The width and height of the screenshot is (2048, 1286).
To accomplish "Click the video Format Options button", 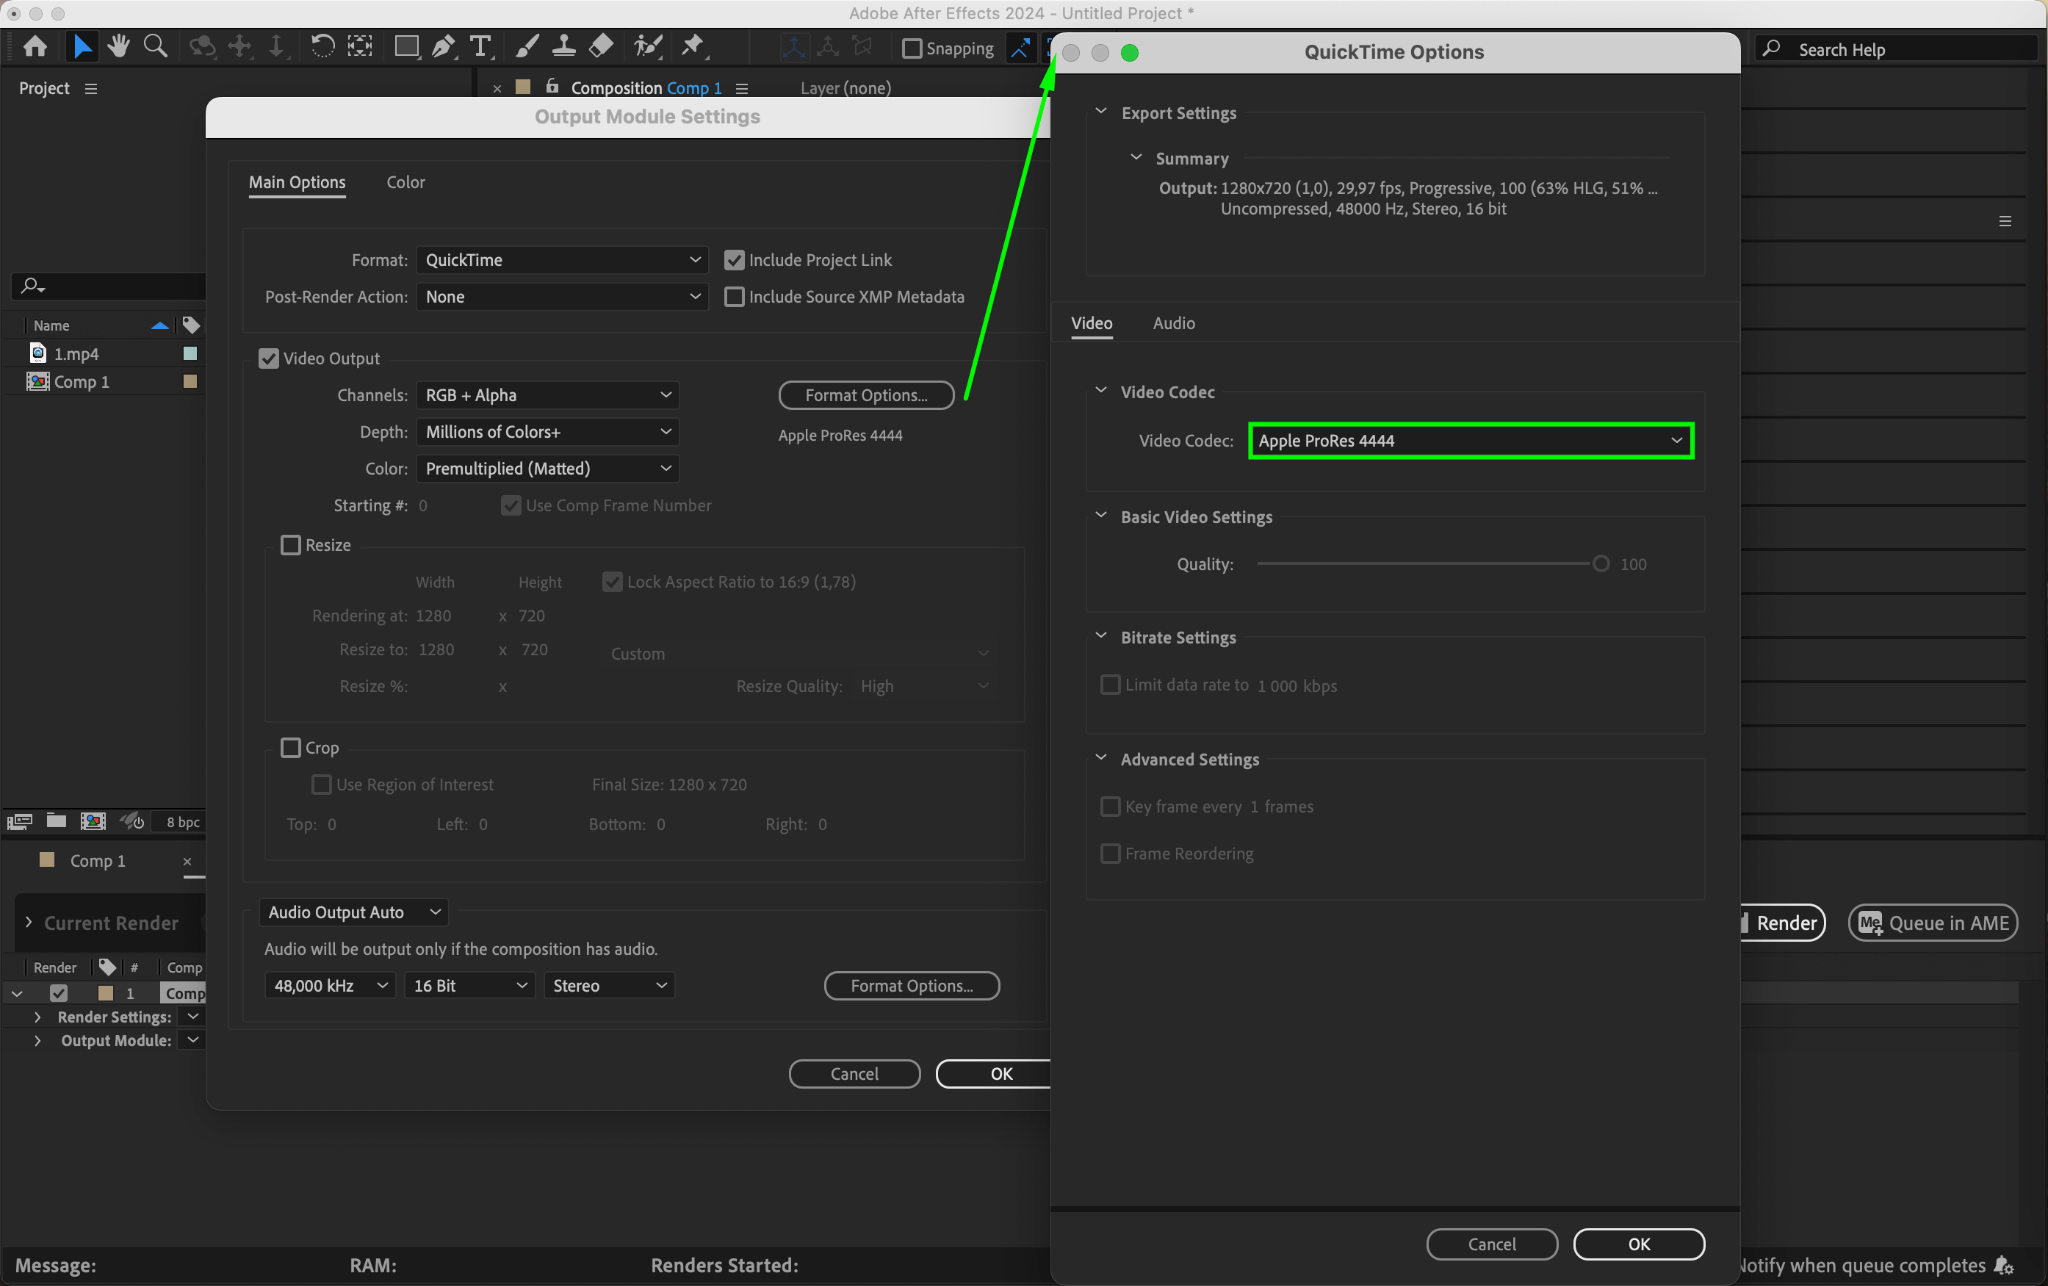I will click(866, 395).
